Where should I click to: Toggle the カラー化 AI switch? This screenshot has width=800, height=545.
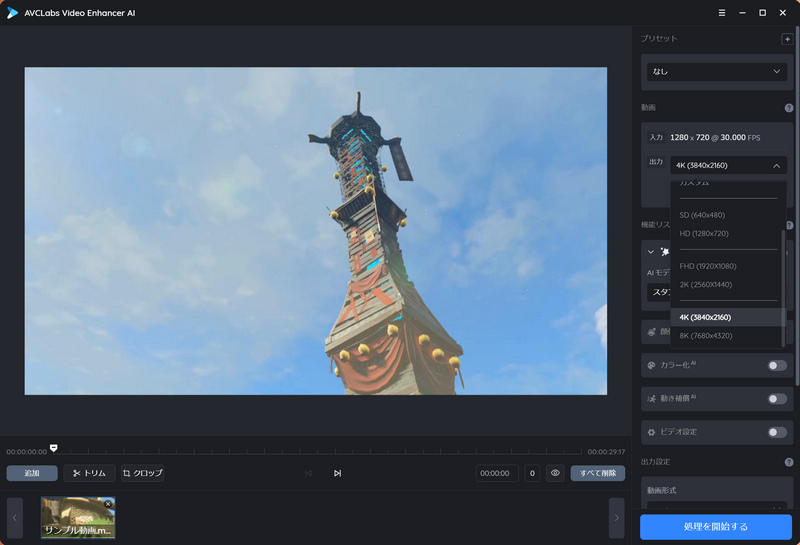click(777, 365)
